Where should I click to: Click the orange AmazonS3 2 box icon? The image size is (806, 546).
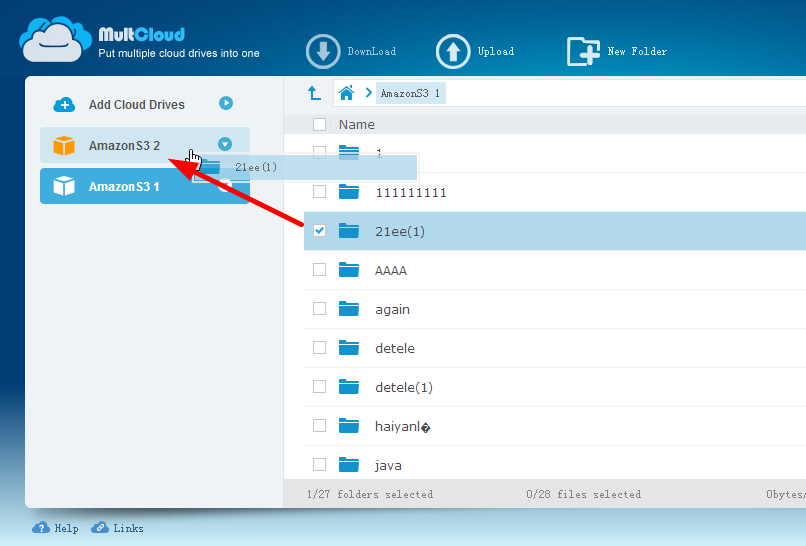pyautogui.click(x=64, y=145)
